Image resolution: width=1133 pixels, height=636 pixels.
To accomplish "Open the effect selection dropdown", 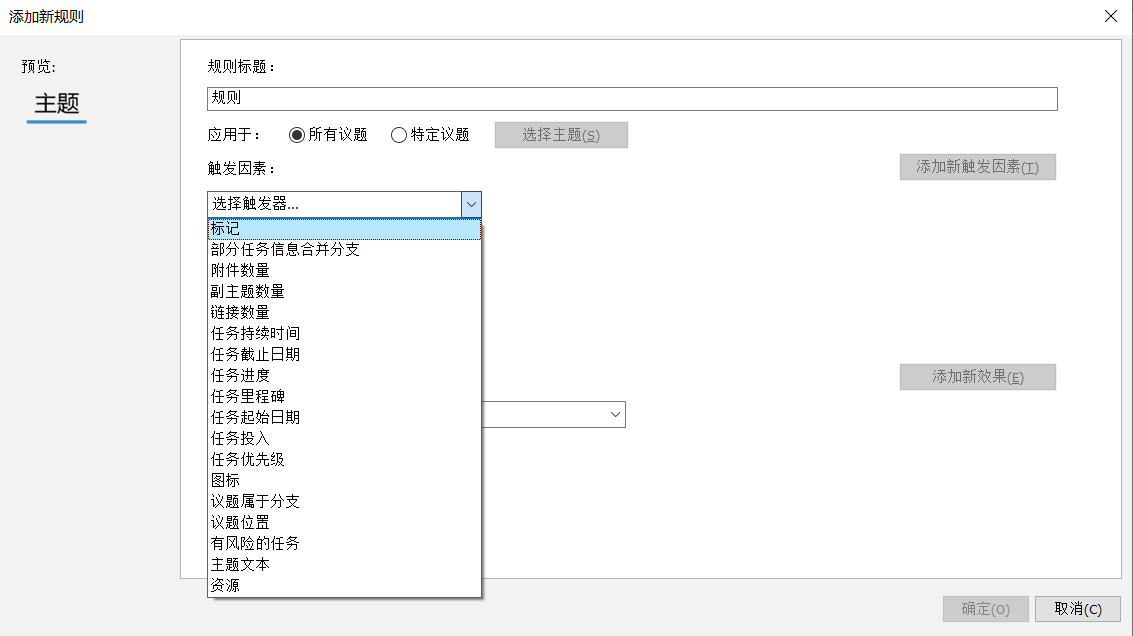I will click(x=614, y=413).
